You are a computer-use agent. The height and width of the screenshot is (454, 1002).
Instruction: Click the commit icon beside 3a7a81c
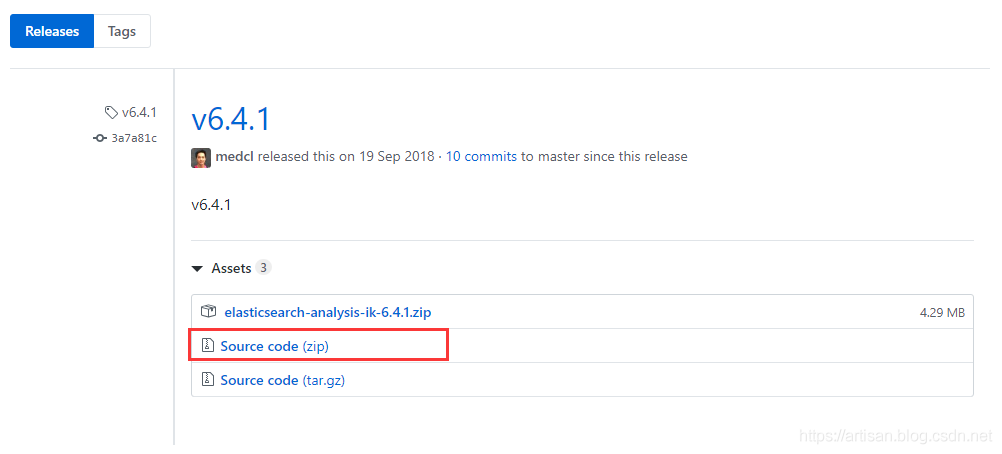click(100, 138)
